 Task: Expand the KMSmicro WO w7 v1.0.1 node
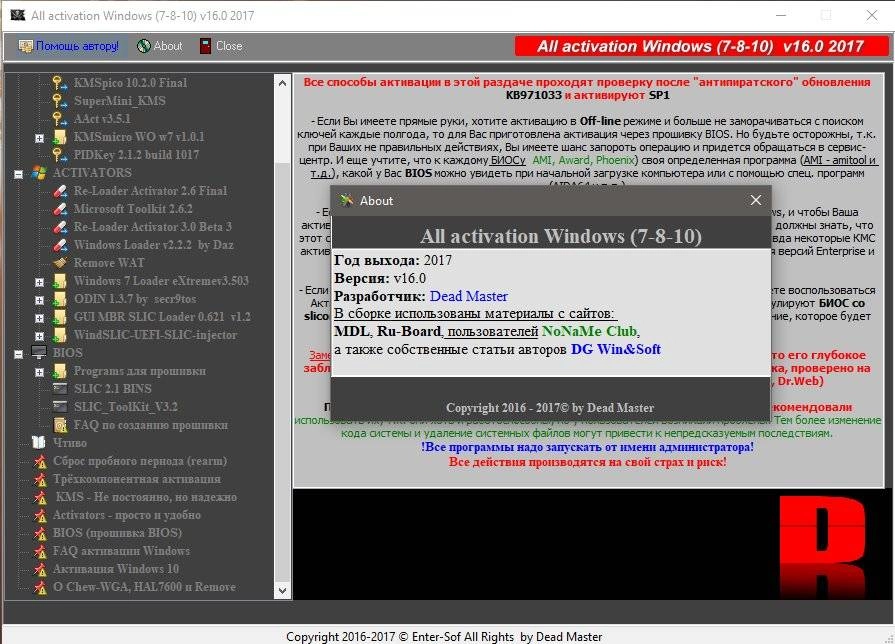pos(39,138)
